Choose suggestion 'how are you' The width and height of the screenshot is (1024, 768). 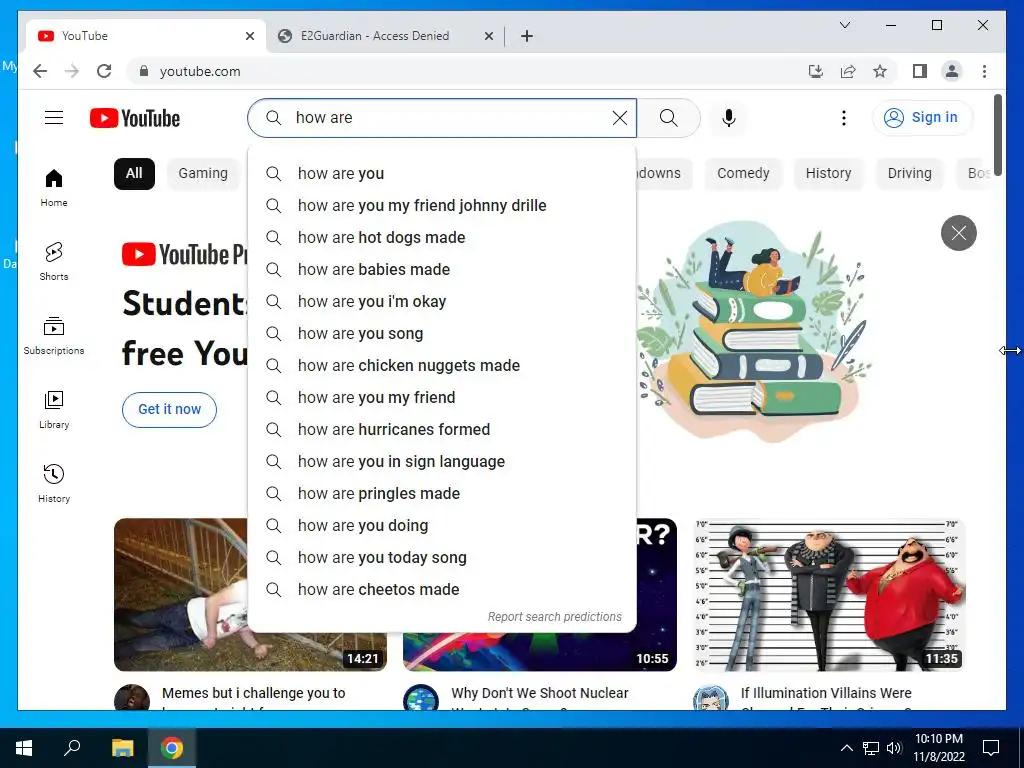coord(442,174)
